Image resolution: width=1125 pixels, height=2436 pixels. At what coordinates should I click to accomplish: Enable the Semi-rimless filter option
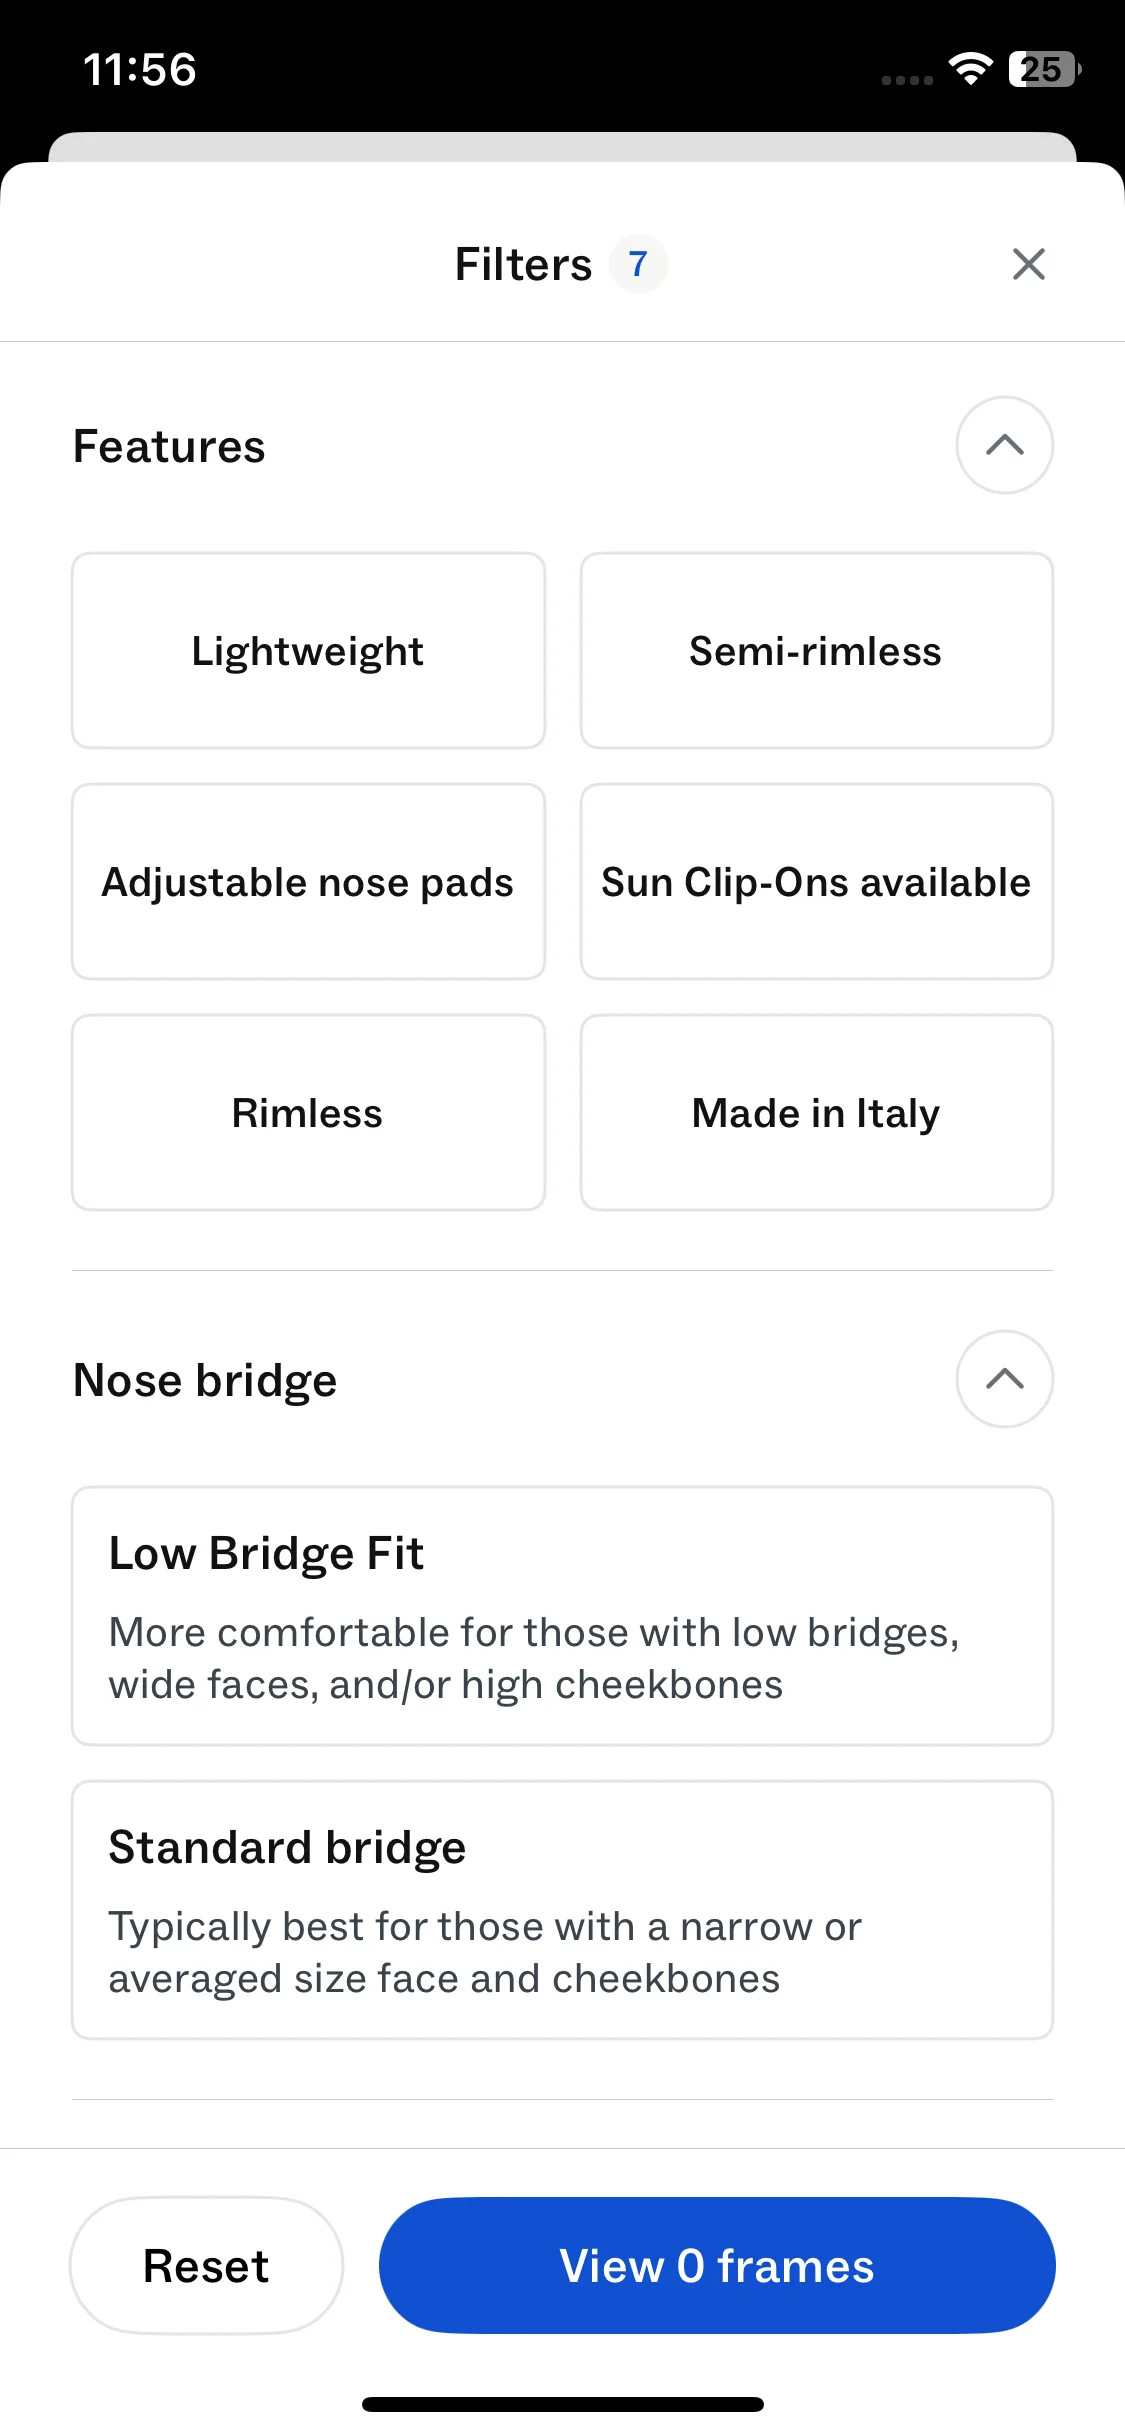point(816,651)
